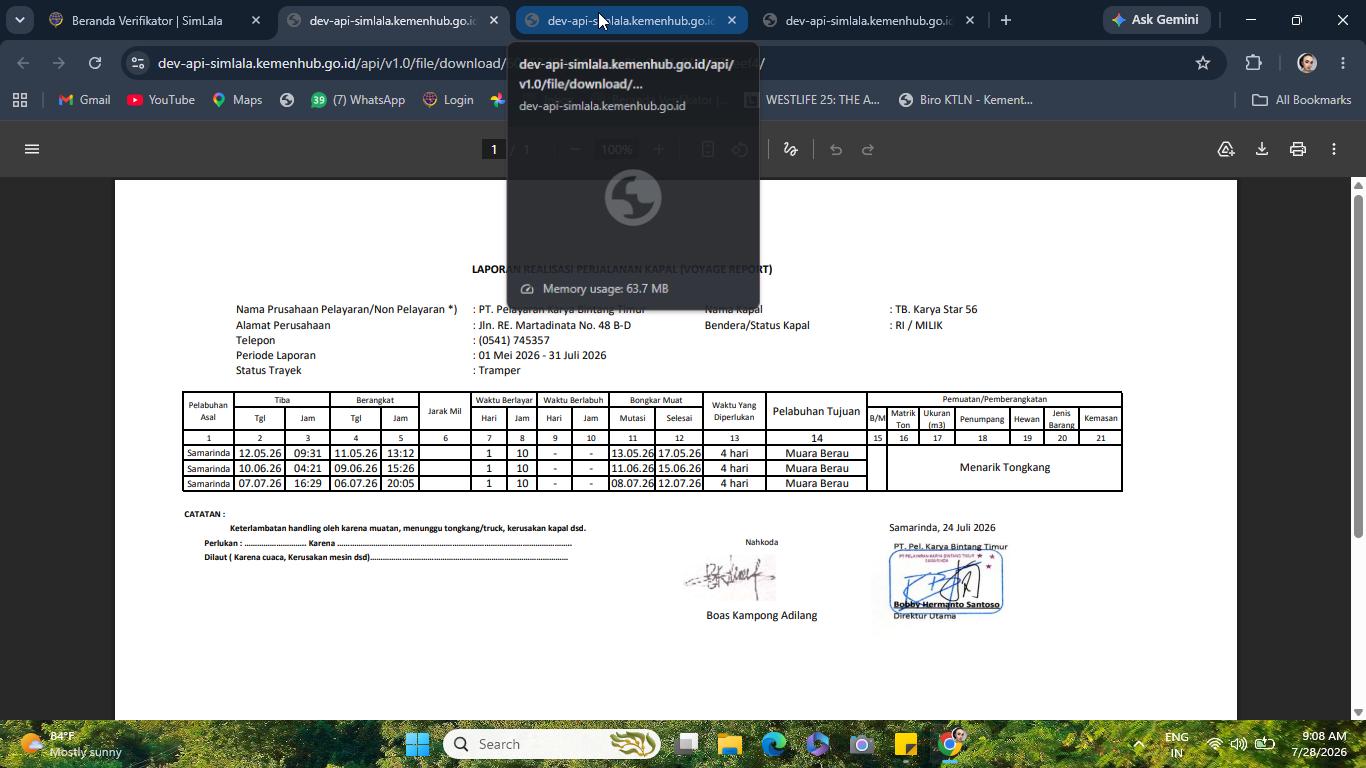
Task: Bookmark this page with the star
Action: pos(1203,63)
